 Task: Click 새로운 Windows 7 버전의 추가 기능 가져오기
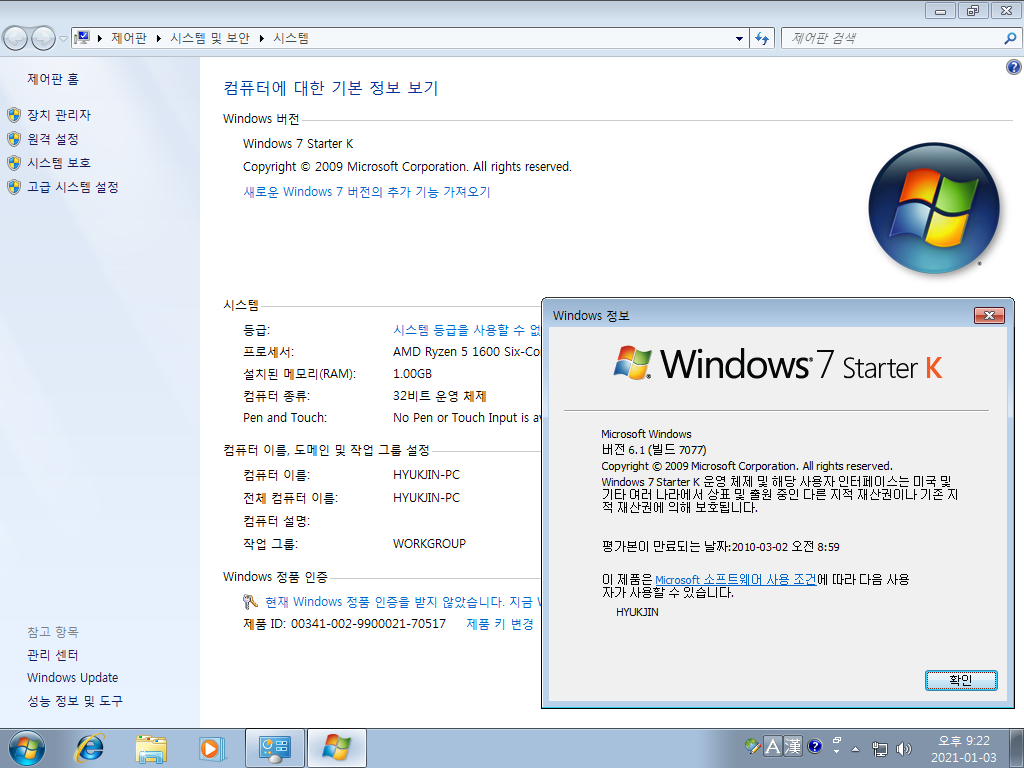(x=366, y=192)
